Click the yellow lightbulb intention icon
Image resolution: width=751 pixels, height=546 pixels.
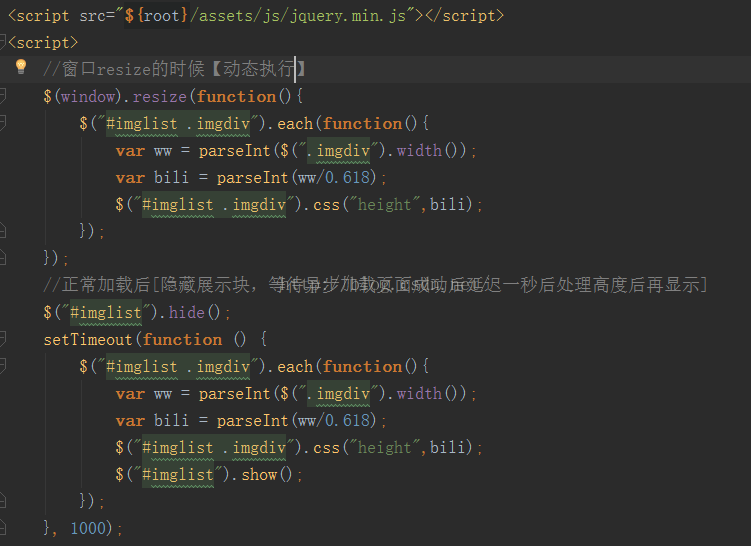21,67
